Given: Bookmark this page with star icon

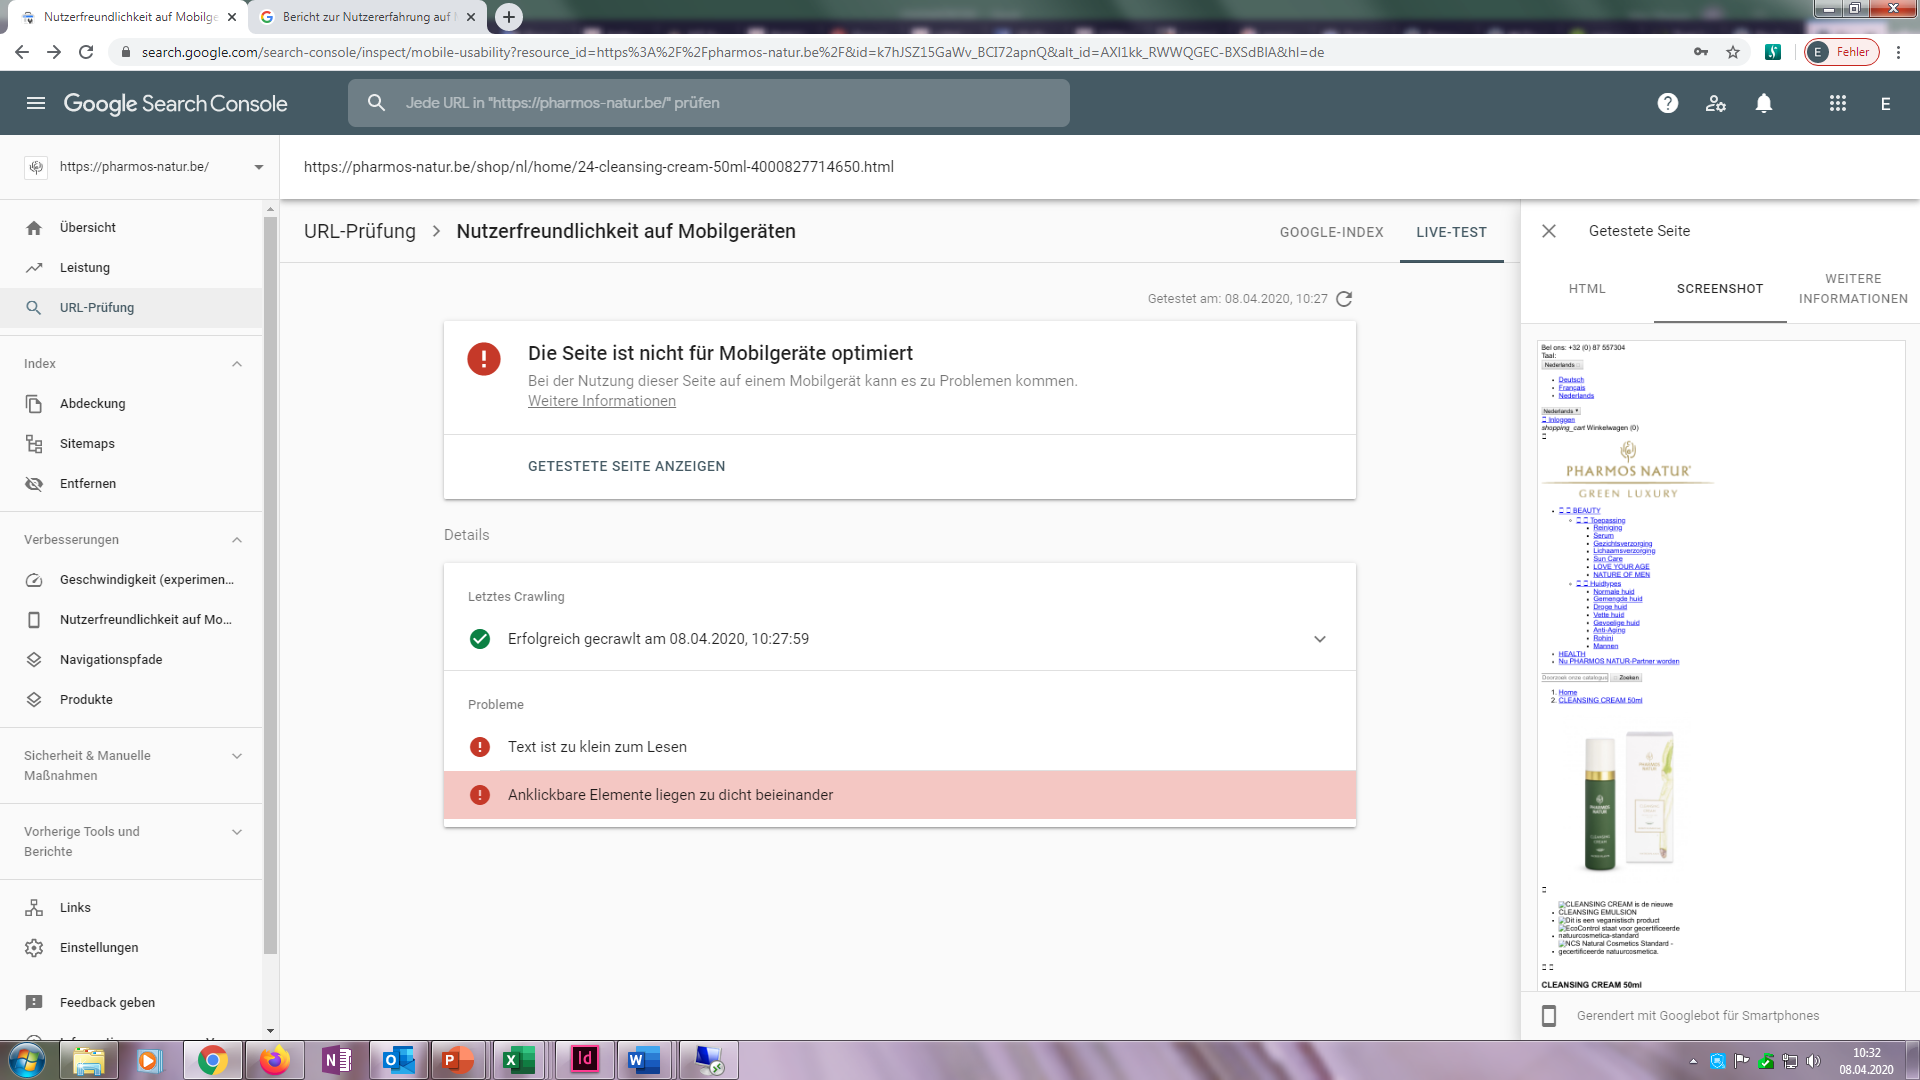Looking at the screenshot, I should [x=1733, y=52].
